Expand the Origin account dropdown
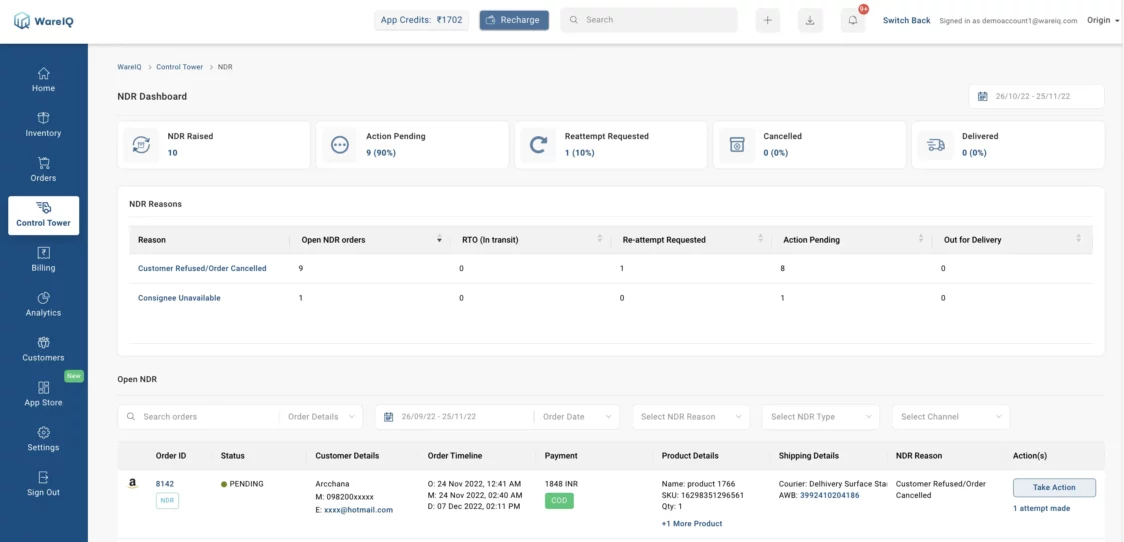 [1102, 20]
